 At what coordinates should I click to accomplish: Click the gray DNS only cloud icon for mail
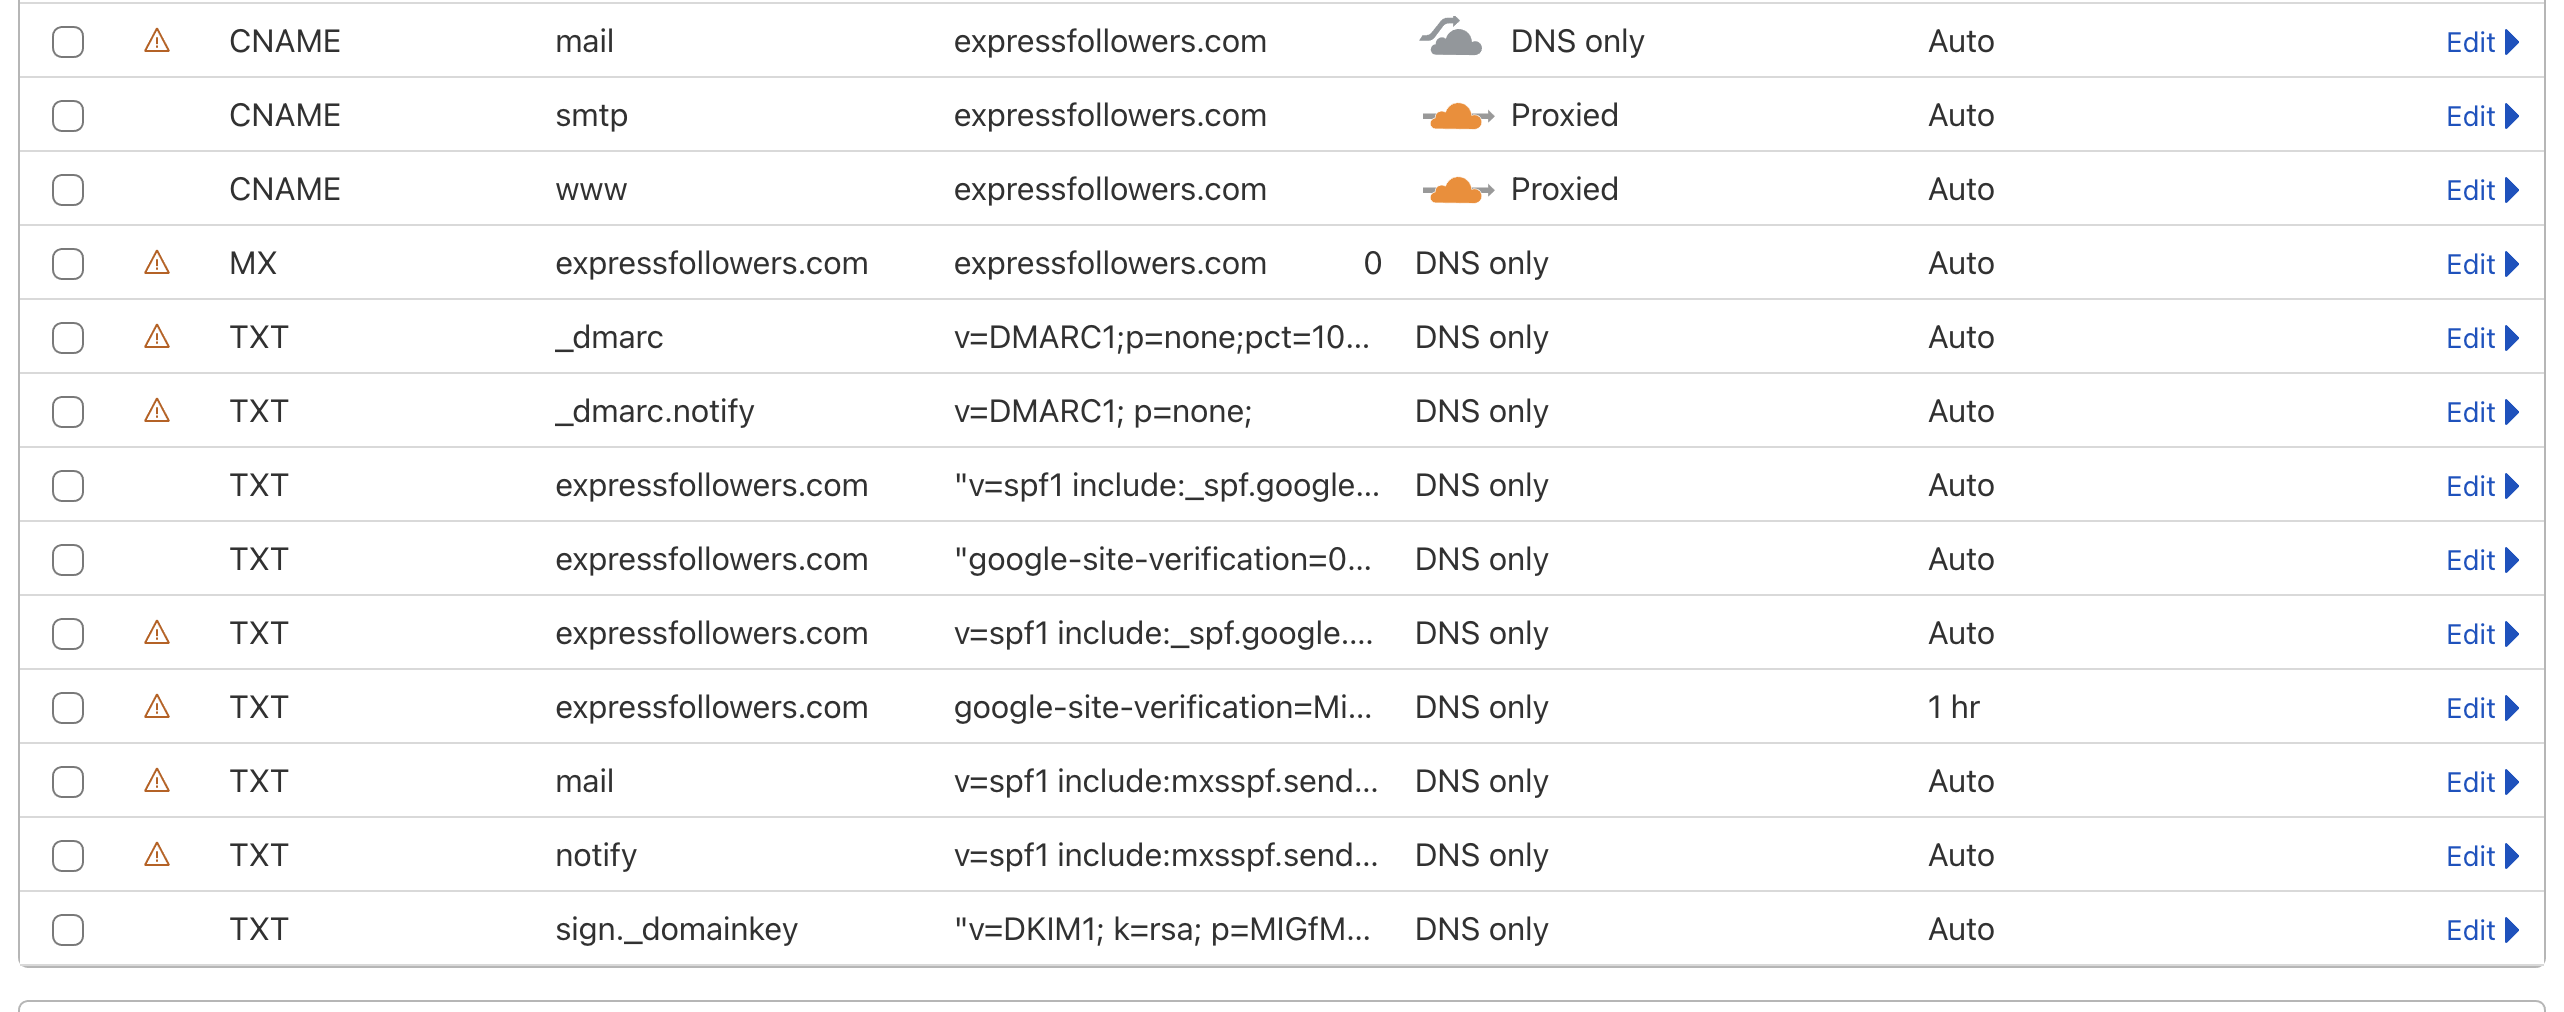[x=1451, y=37]
